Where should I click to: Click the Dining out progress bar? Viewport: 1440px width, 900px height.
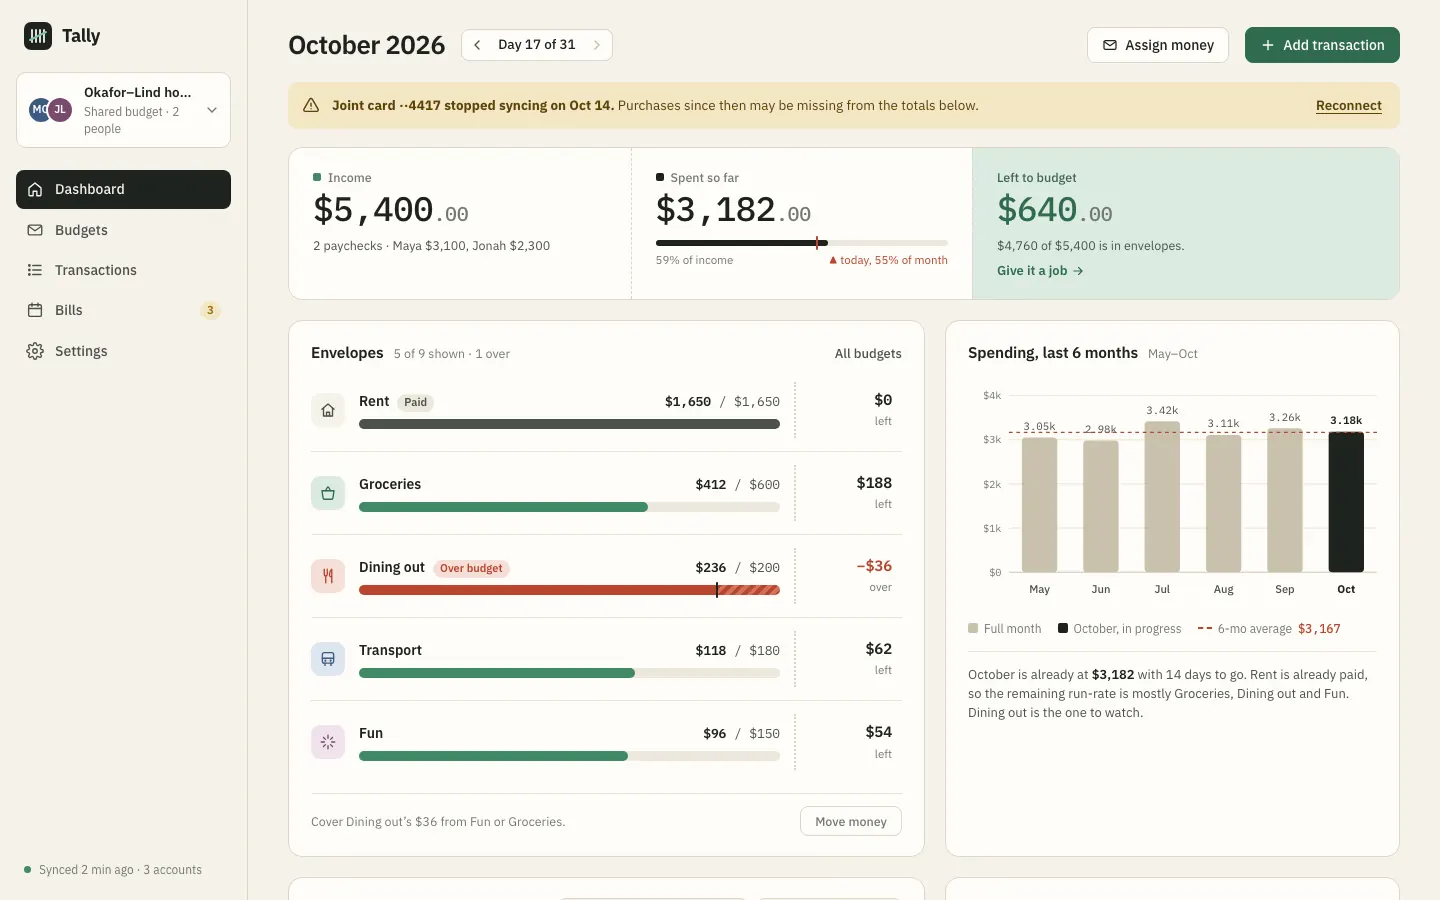point(569,590)
